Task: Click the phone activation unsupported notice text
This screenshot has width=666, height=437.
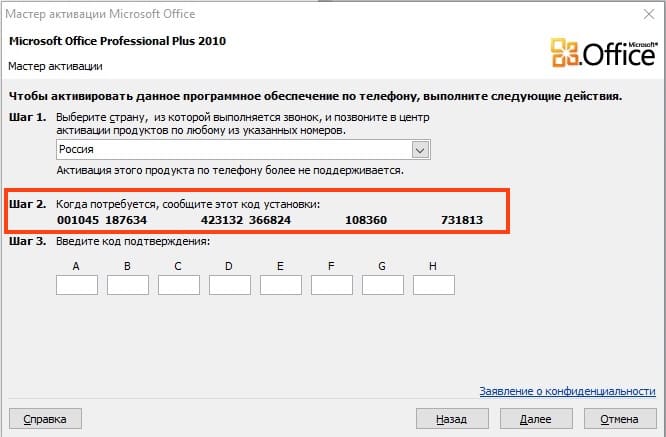Action: pos(230,170)
